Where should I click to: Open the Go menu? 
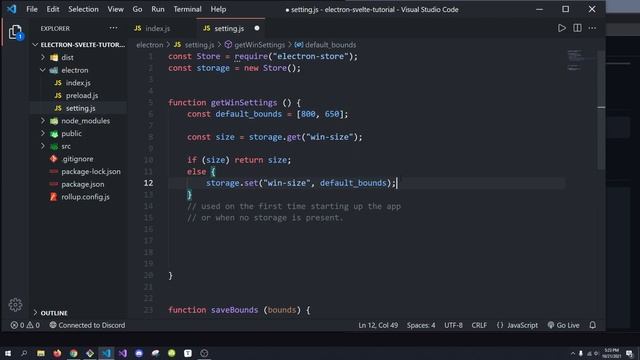click(137, 9)
